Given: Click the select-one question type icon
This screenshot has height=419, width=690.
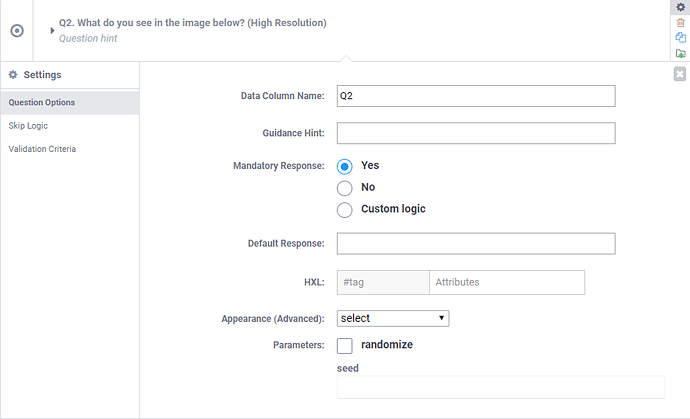Looking at the screenshot, I should 17,30.
